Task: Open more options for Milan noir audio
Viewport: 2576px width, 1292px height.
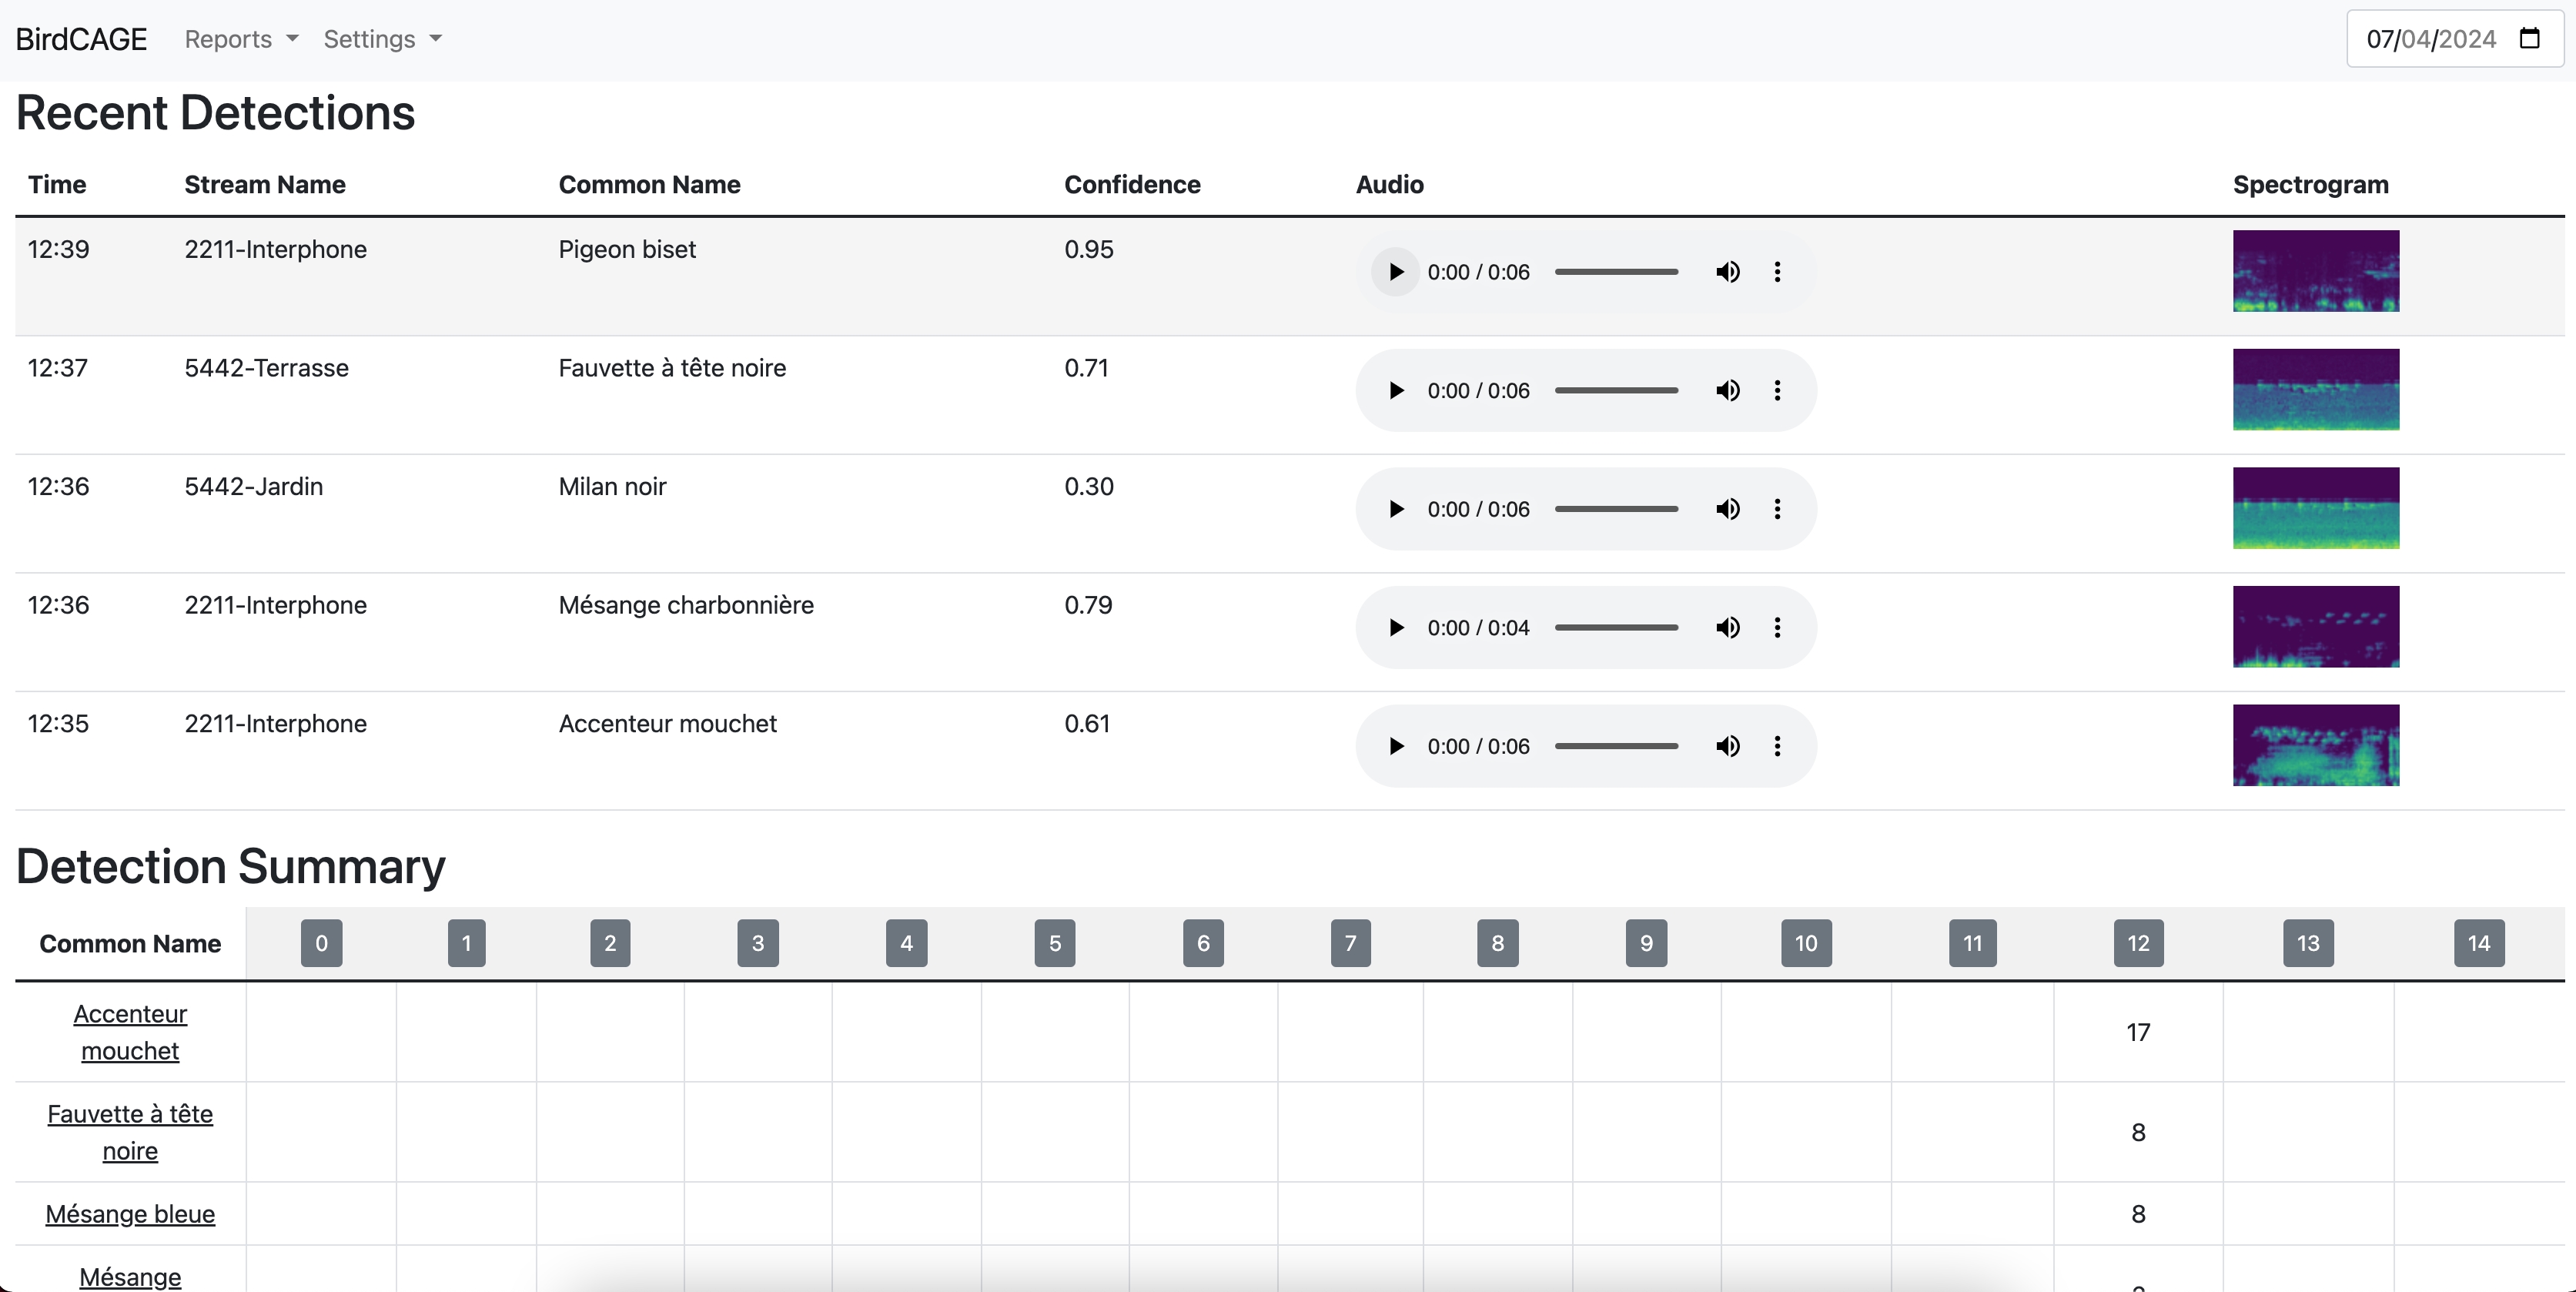Action: click(1777, 509)
